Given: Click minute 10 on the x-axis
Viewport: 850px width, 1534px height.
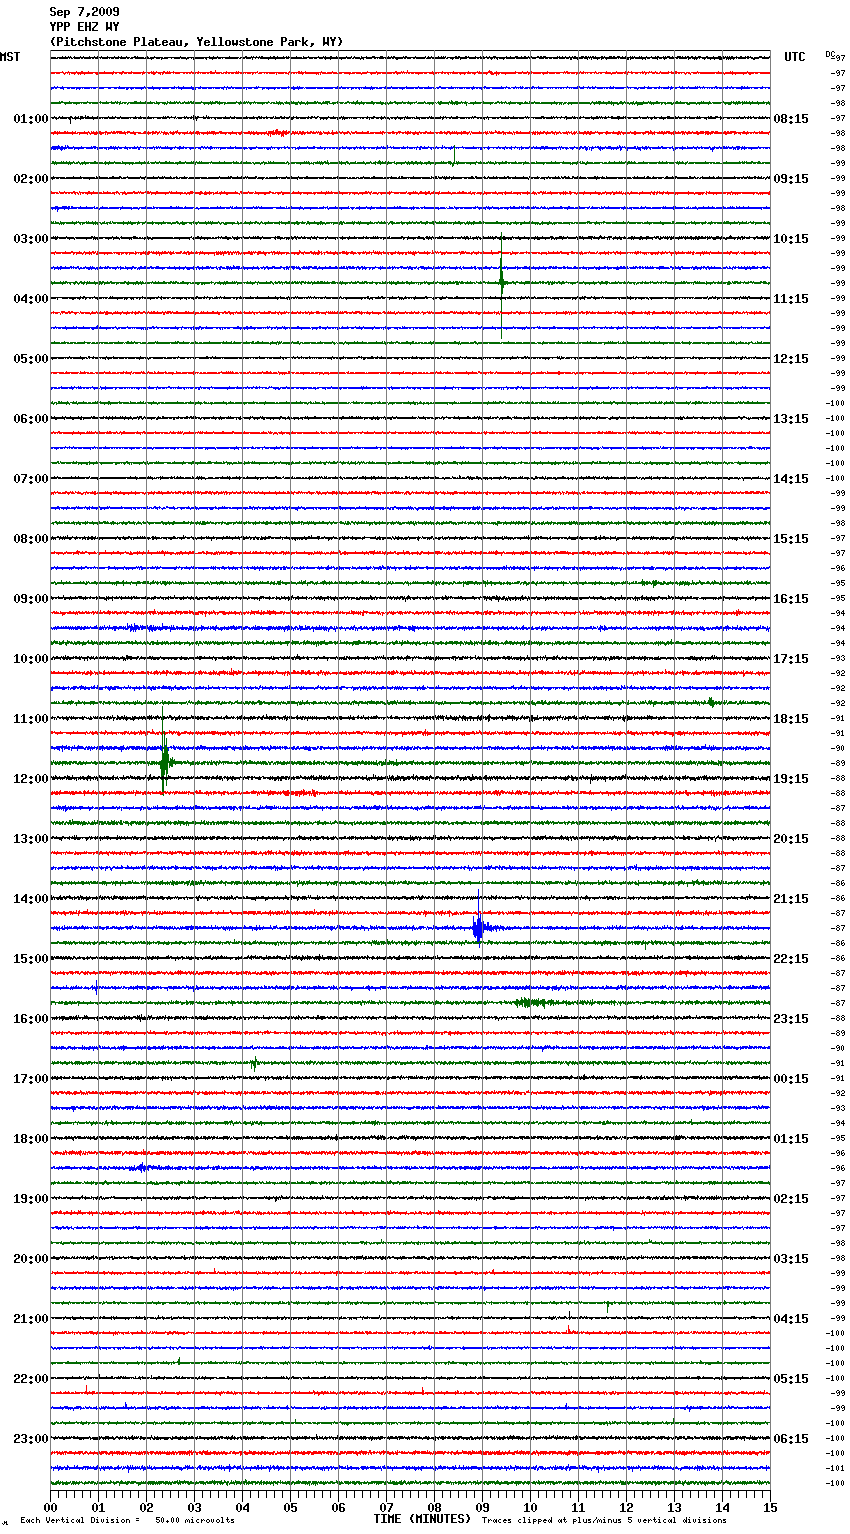Looking at the screenshot, I should tap(530, 1507).
